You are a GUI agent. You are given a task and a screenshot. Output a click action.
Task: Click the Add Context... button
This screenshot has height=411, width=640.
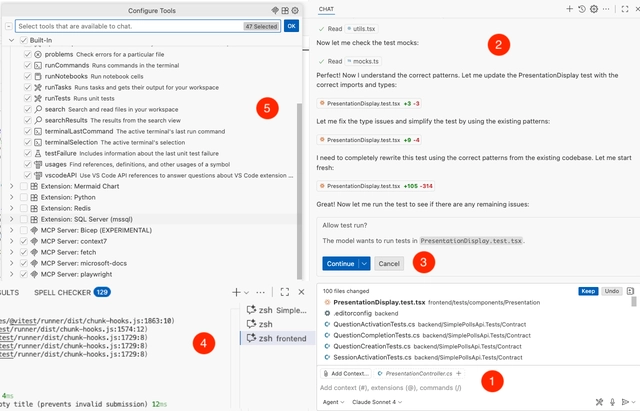tap(346, 373)
